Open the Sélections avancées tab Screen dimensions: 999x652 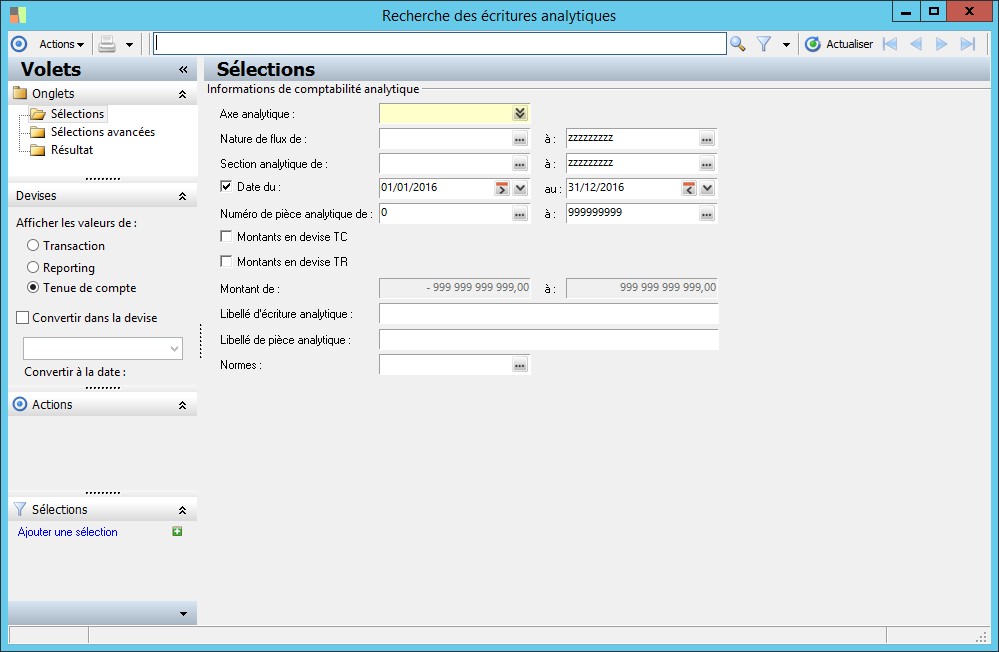pyautogui.click(x=103, y=132)
